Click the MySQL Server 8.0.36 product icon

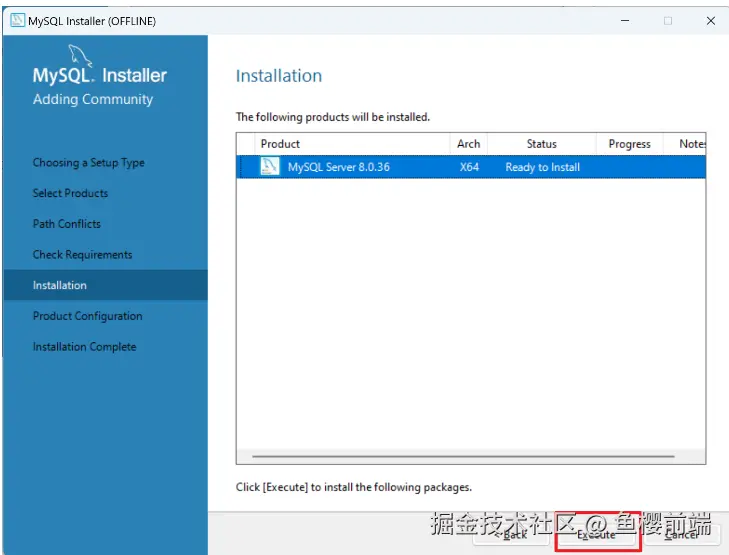(270, 166)
